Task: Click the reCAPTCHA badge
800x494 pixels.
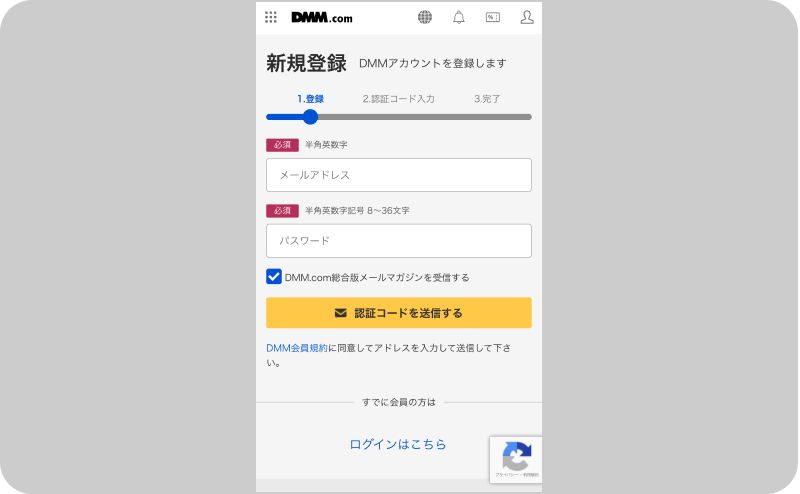Action: [516, 460]
